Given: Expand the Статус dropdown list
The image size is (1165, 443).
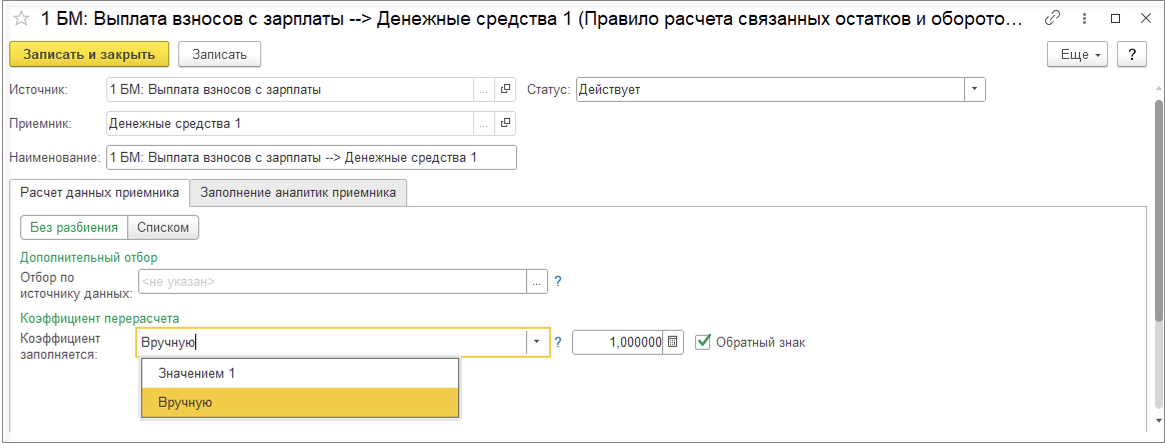Looking at the screenshot, I should click(x=975, y=90).
